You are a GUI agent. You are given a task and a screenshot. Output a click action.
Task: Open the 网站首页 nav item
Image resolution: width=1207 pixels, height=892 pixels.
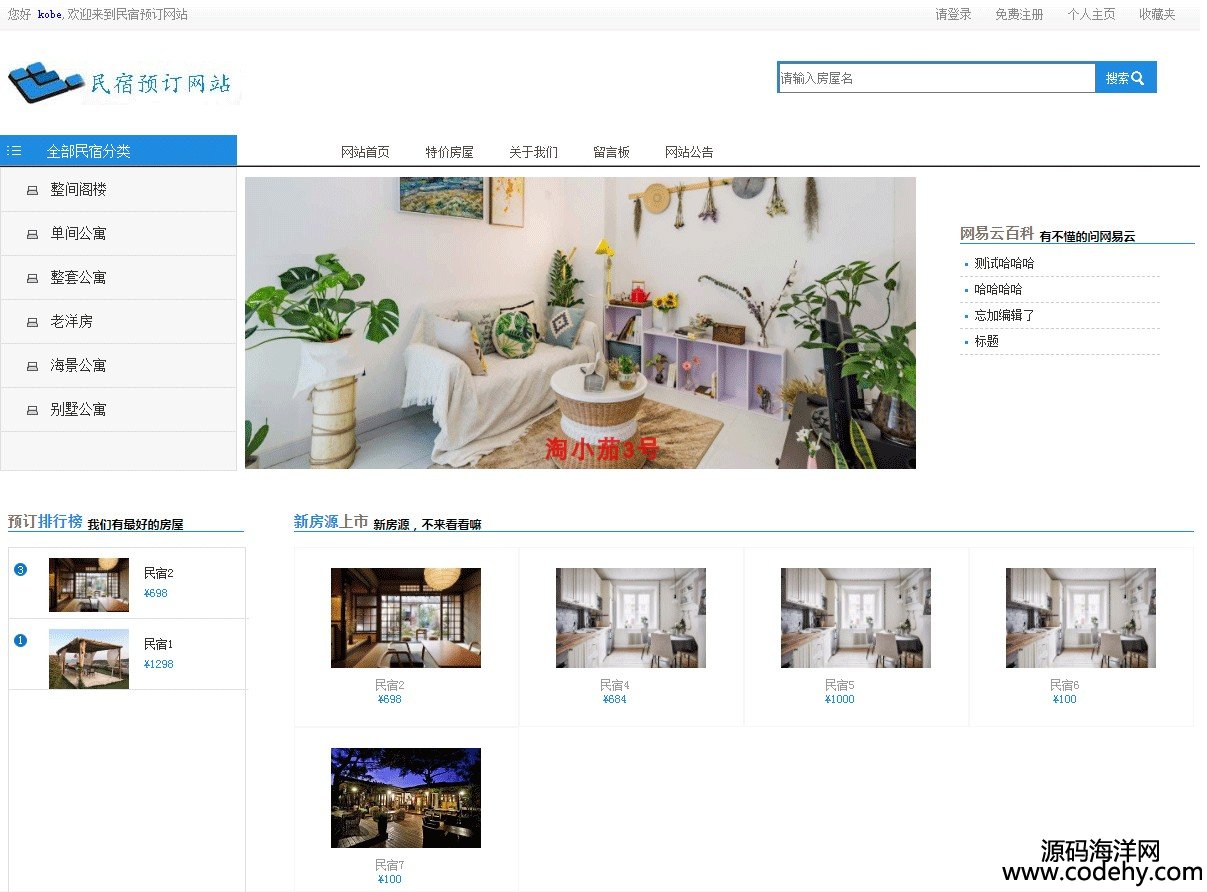(x=365, y=152)
